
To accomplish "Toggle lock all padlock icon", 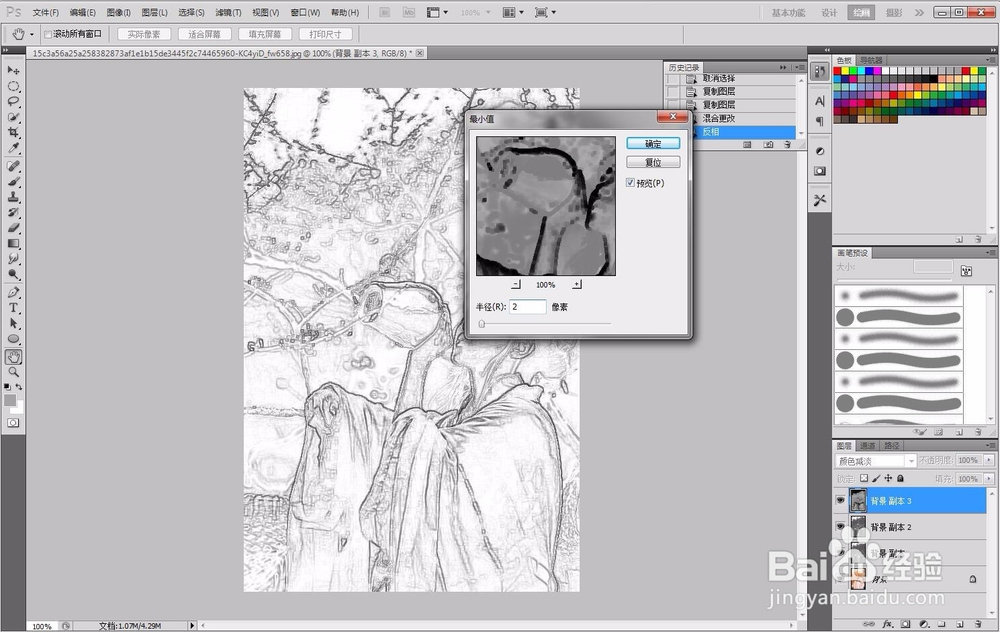I will (900, 478).
